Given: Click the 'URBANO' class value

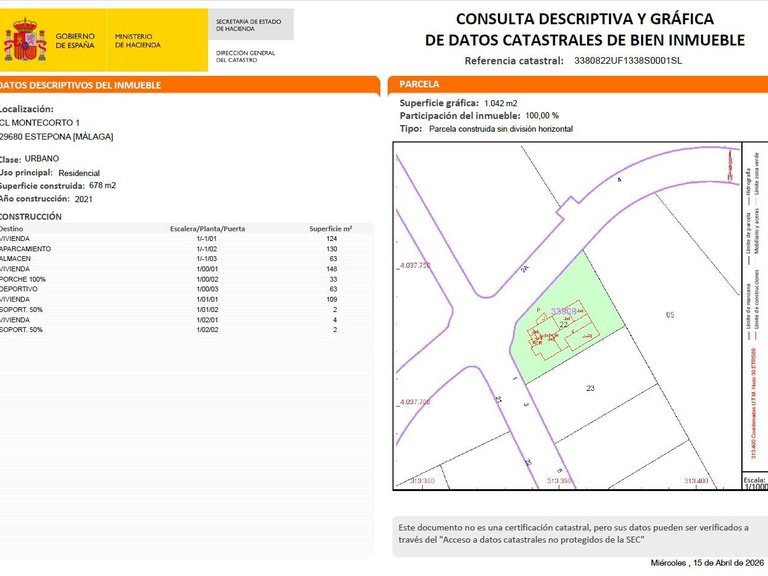Looking at the screenshot, I should point(42,159).
